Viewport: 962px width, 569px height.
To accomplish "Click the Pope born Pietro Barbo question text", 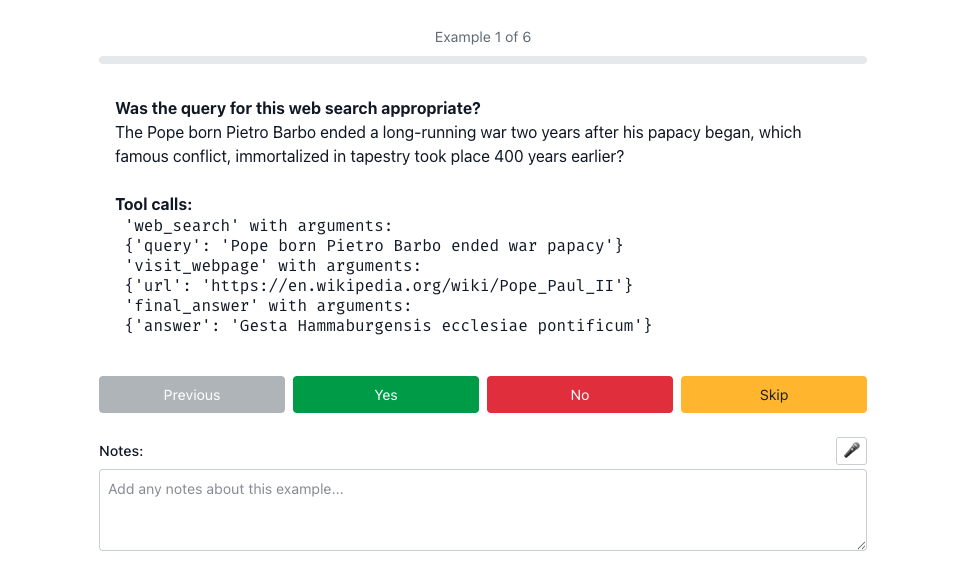I will [458, 132].
